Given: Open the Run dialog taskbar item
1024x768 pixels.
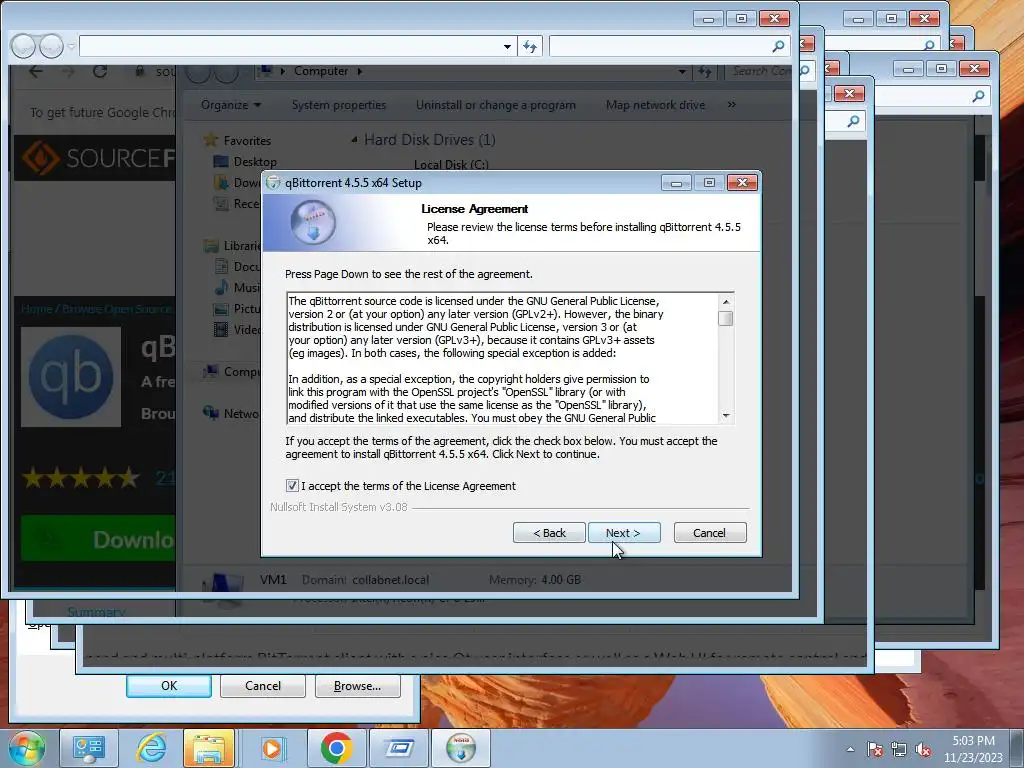Looking at the screenshot, I should (x=399, y=748).
